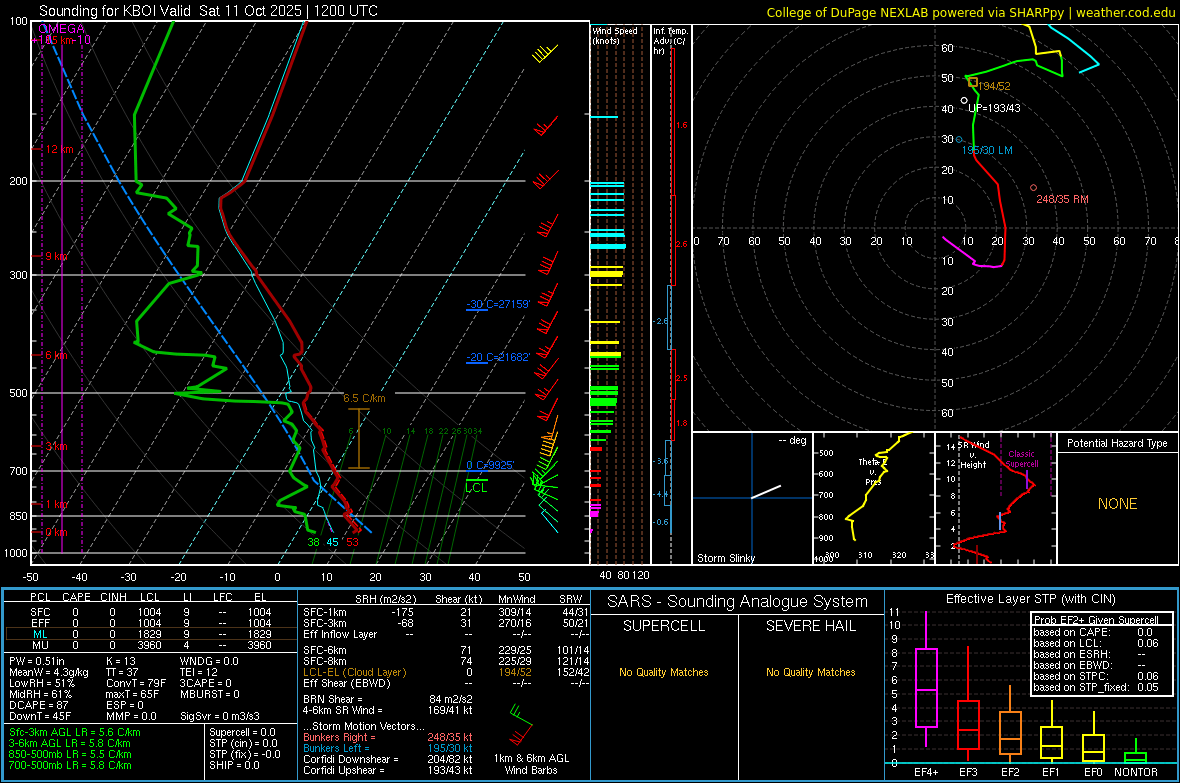The width and height of the screenshot is (1180, 783).
Task: Click 'Bunkers Right = 248/35 kt'
Action: tap(388, 737)
